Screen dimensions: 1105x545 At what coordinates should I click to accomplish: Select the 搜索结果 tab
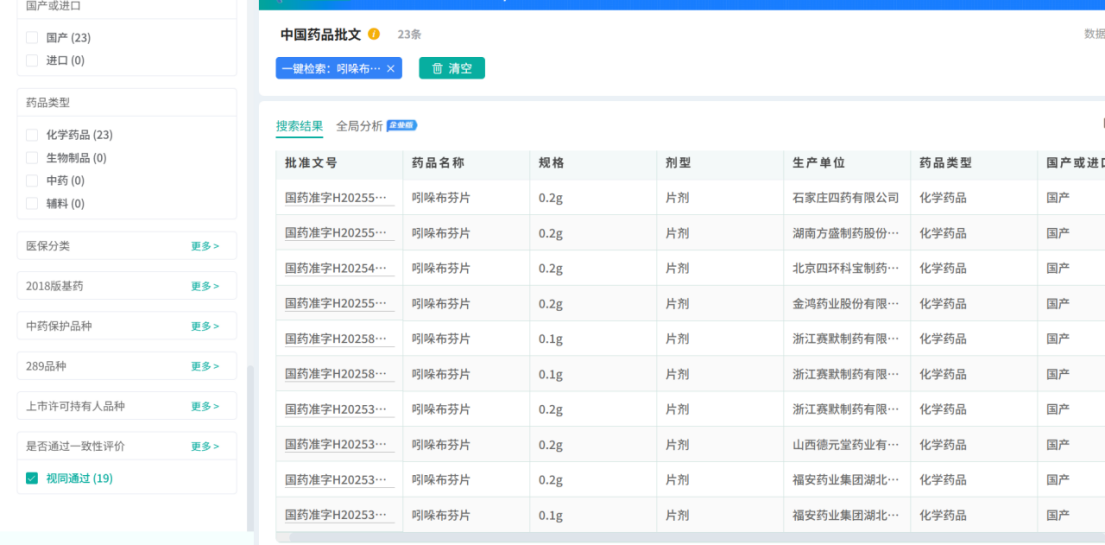[x=299, y=126]
